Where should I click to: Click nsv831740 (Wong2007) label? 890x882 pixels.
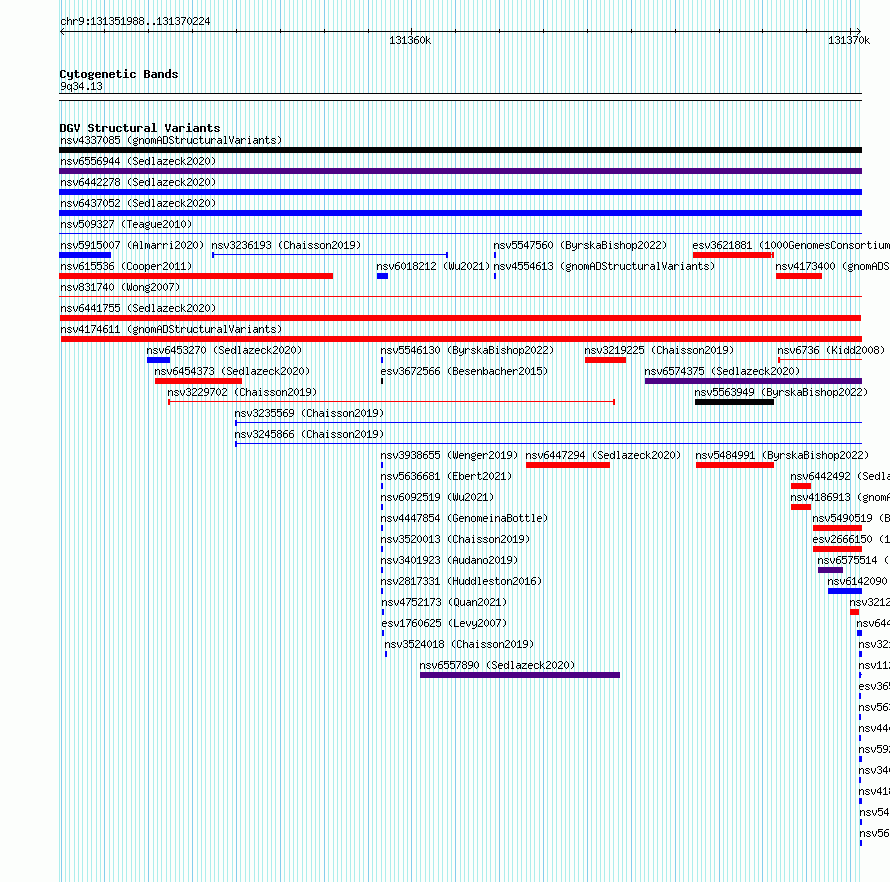(x=120, y=287)
